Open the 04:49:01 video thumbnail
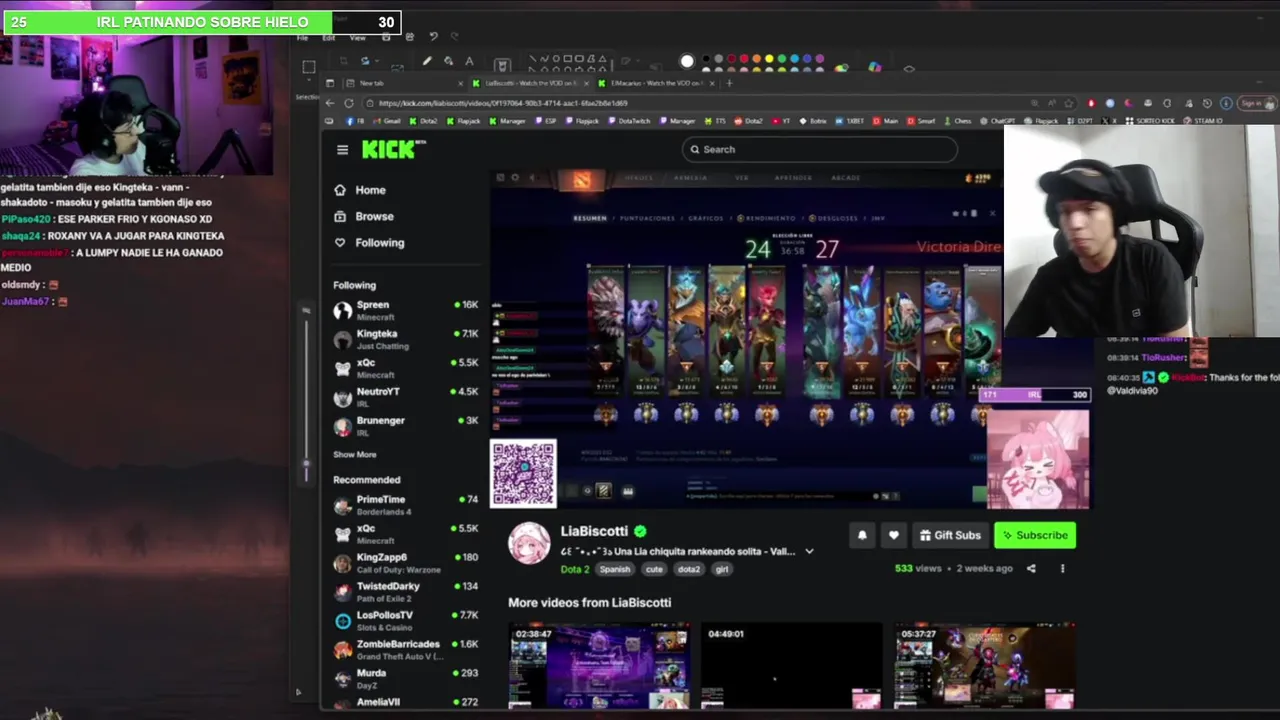This screenshot has width=1280, height=720. coord(791,666)
